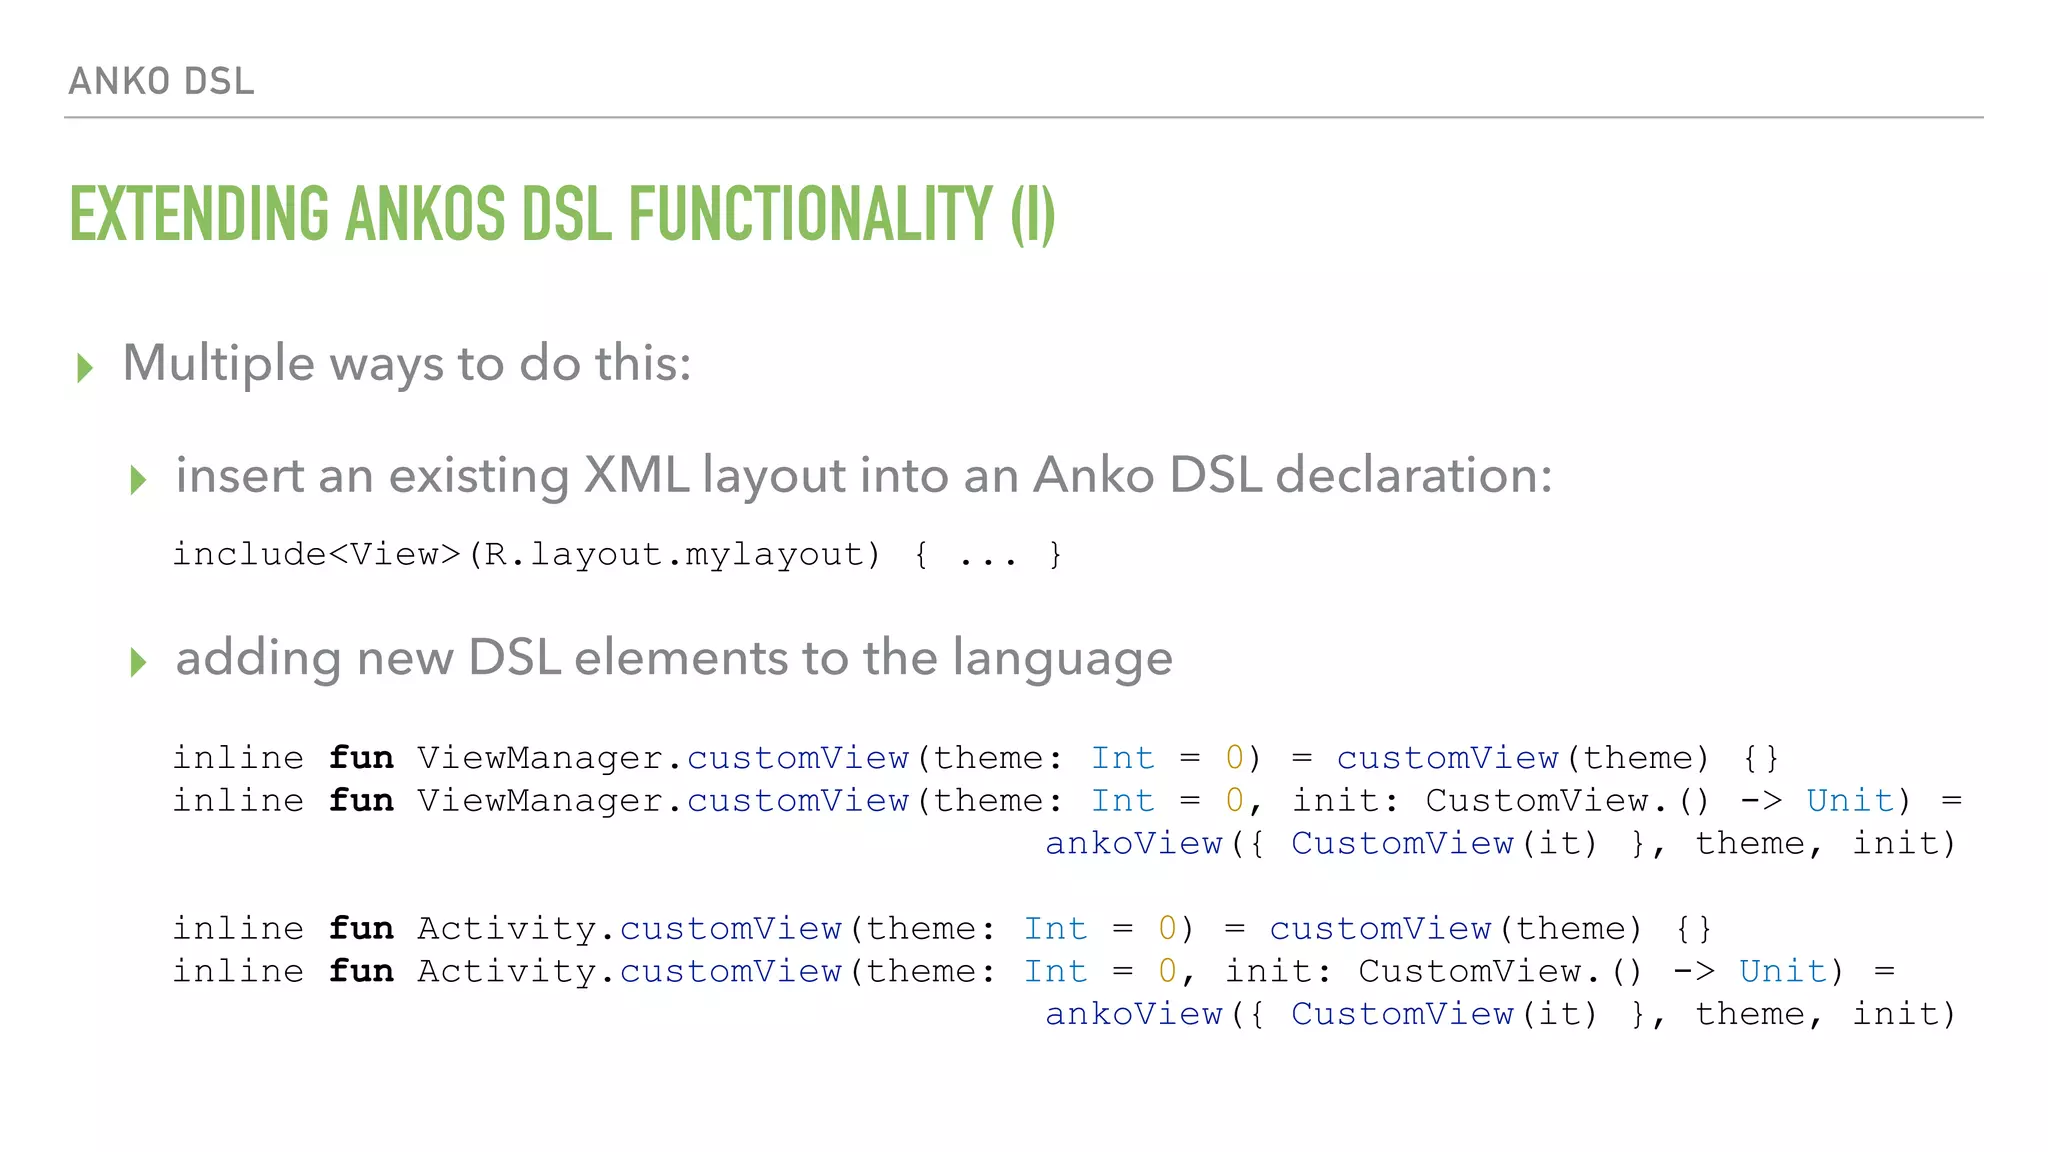Screen dimensions: 2048x1152
Task: Click the ViewManager line containing 'init: CustomView.() -> Unit'
Action: (1068, 801)
